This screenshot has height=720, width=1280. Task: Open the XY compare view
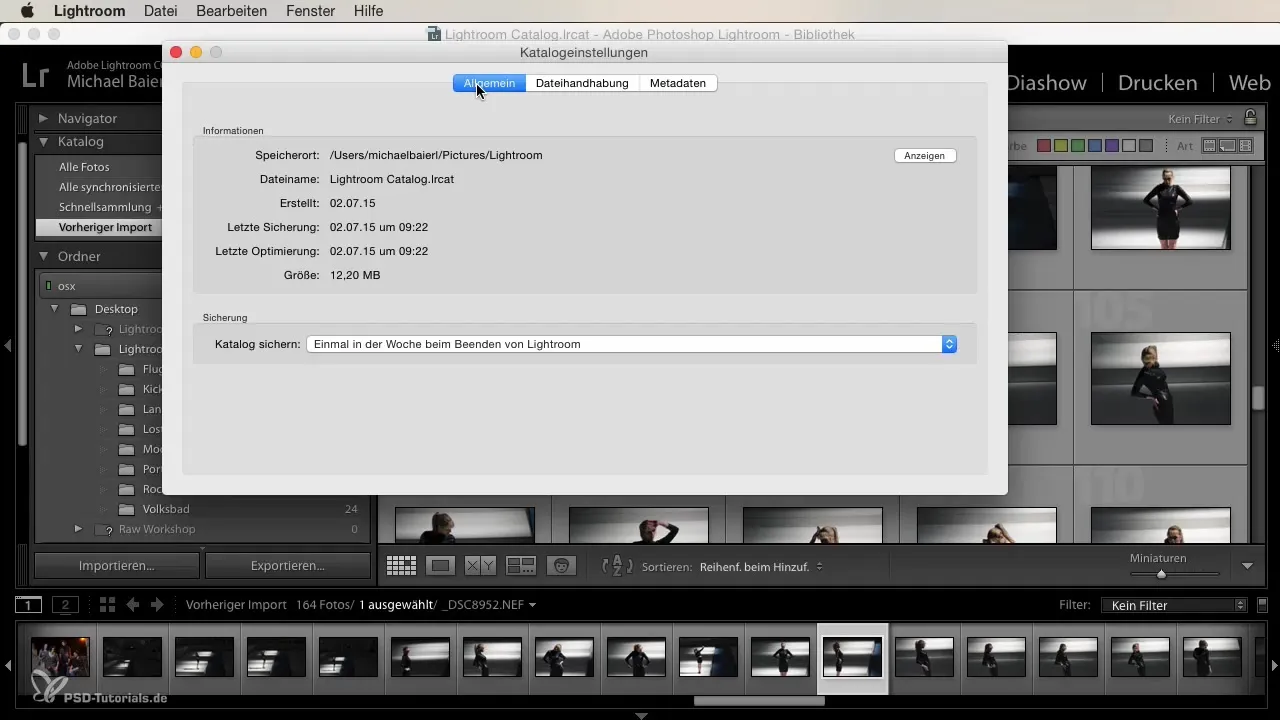pyautogui.click(x=480, y=566)
